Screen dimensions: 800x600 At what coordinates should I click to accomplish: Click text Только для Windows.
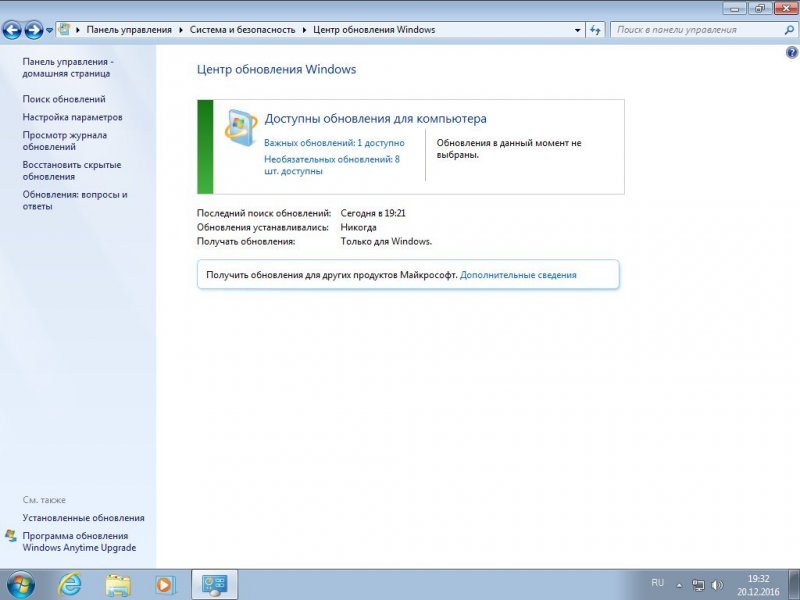pyautogui.click(x=386, y=242)
